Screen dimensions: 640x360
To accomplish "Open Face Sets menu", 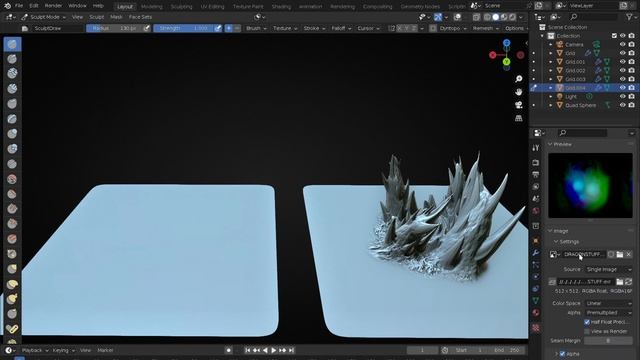I will (x=140, y=17).
